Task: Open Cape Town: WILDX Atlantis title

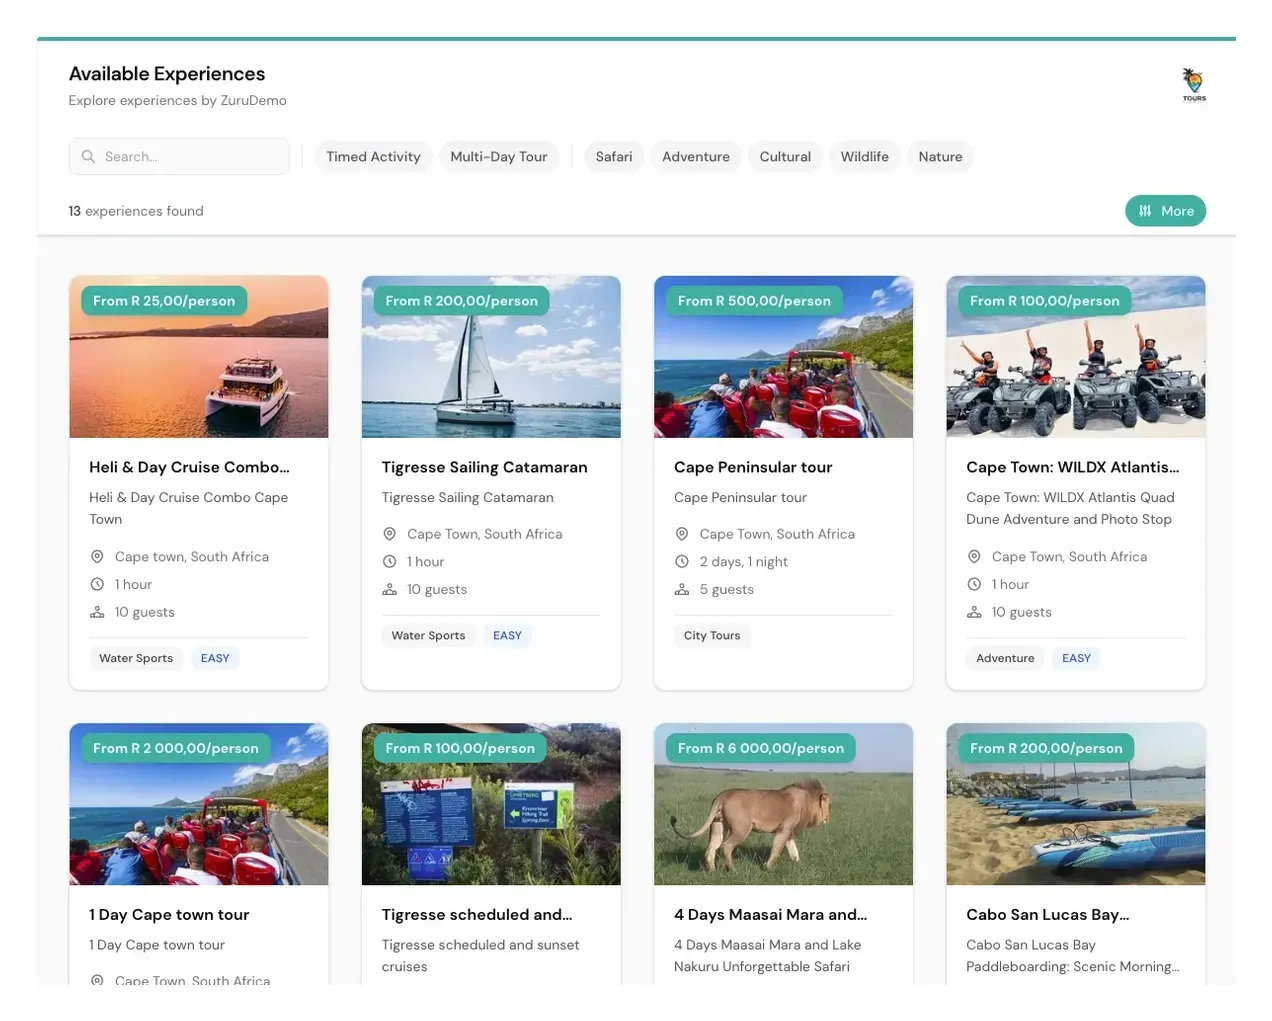Action: pos(1072,467)
